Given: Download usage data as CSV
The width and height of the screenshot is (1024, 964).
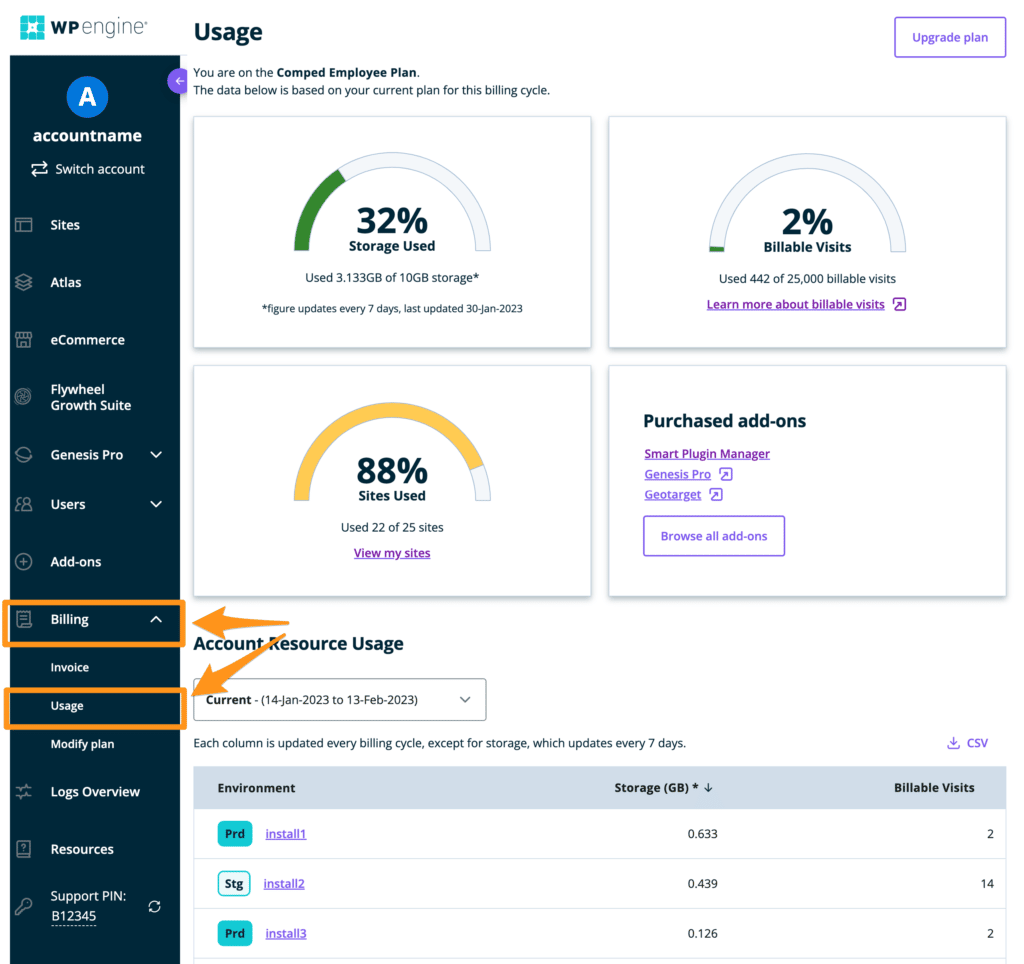Looking at the screenshot, I should (967, 743).
